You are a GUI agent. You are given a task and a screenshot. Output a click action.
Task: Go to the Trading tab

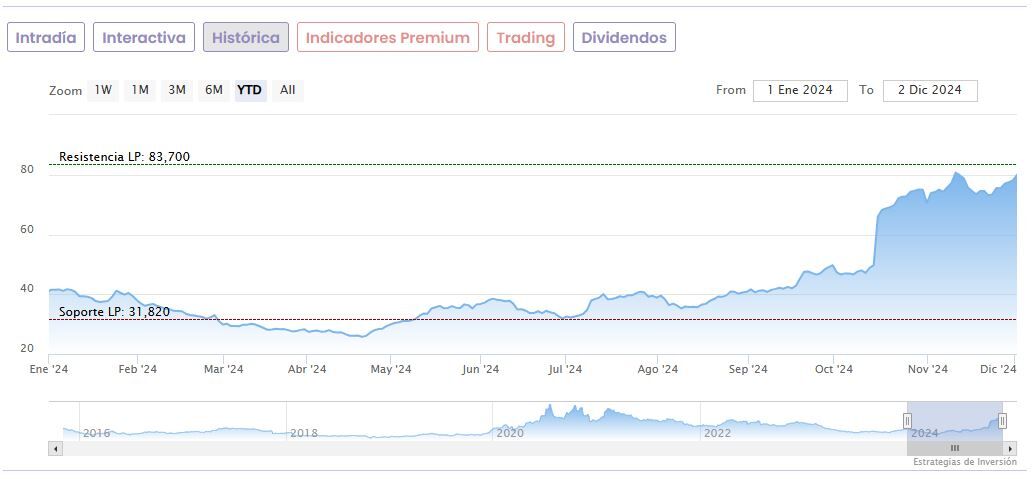point(526,38)
